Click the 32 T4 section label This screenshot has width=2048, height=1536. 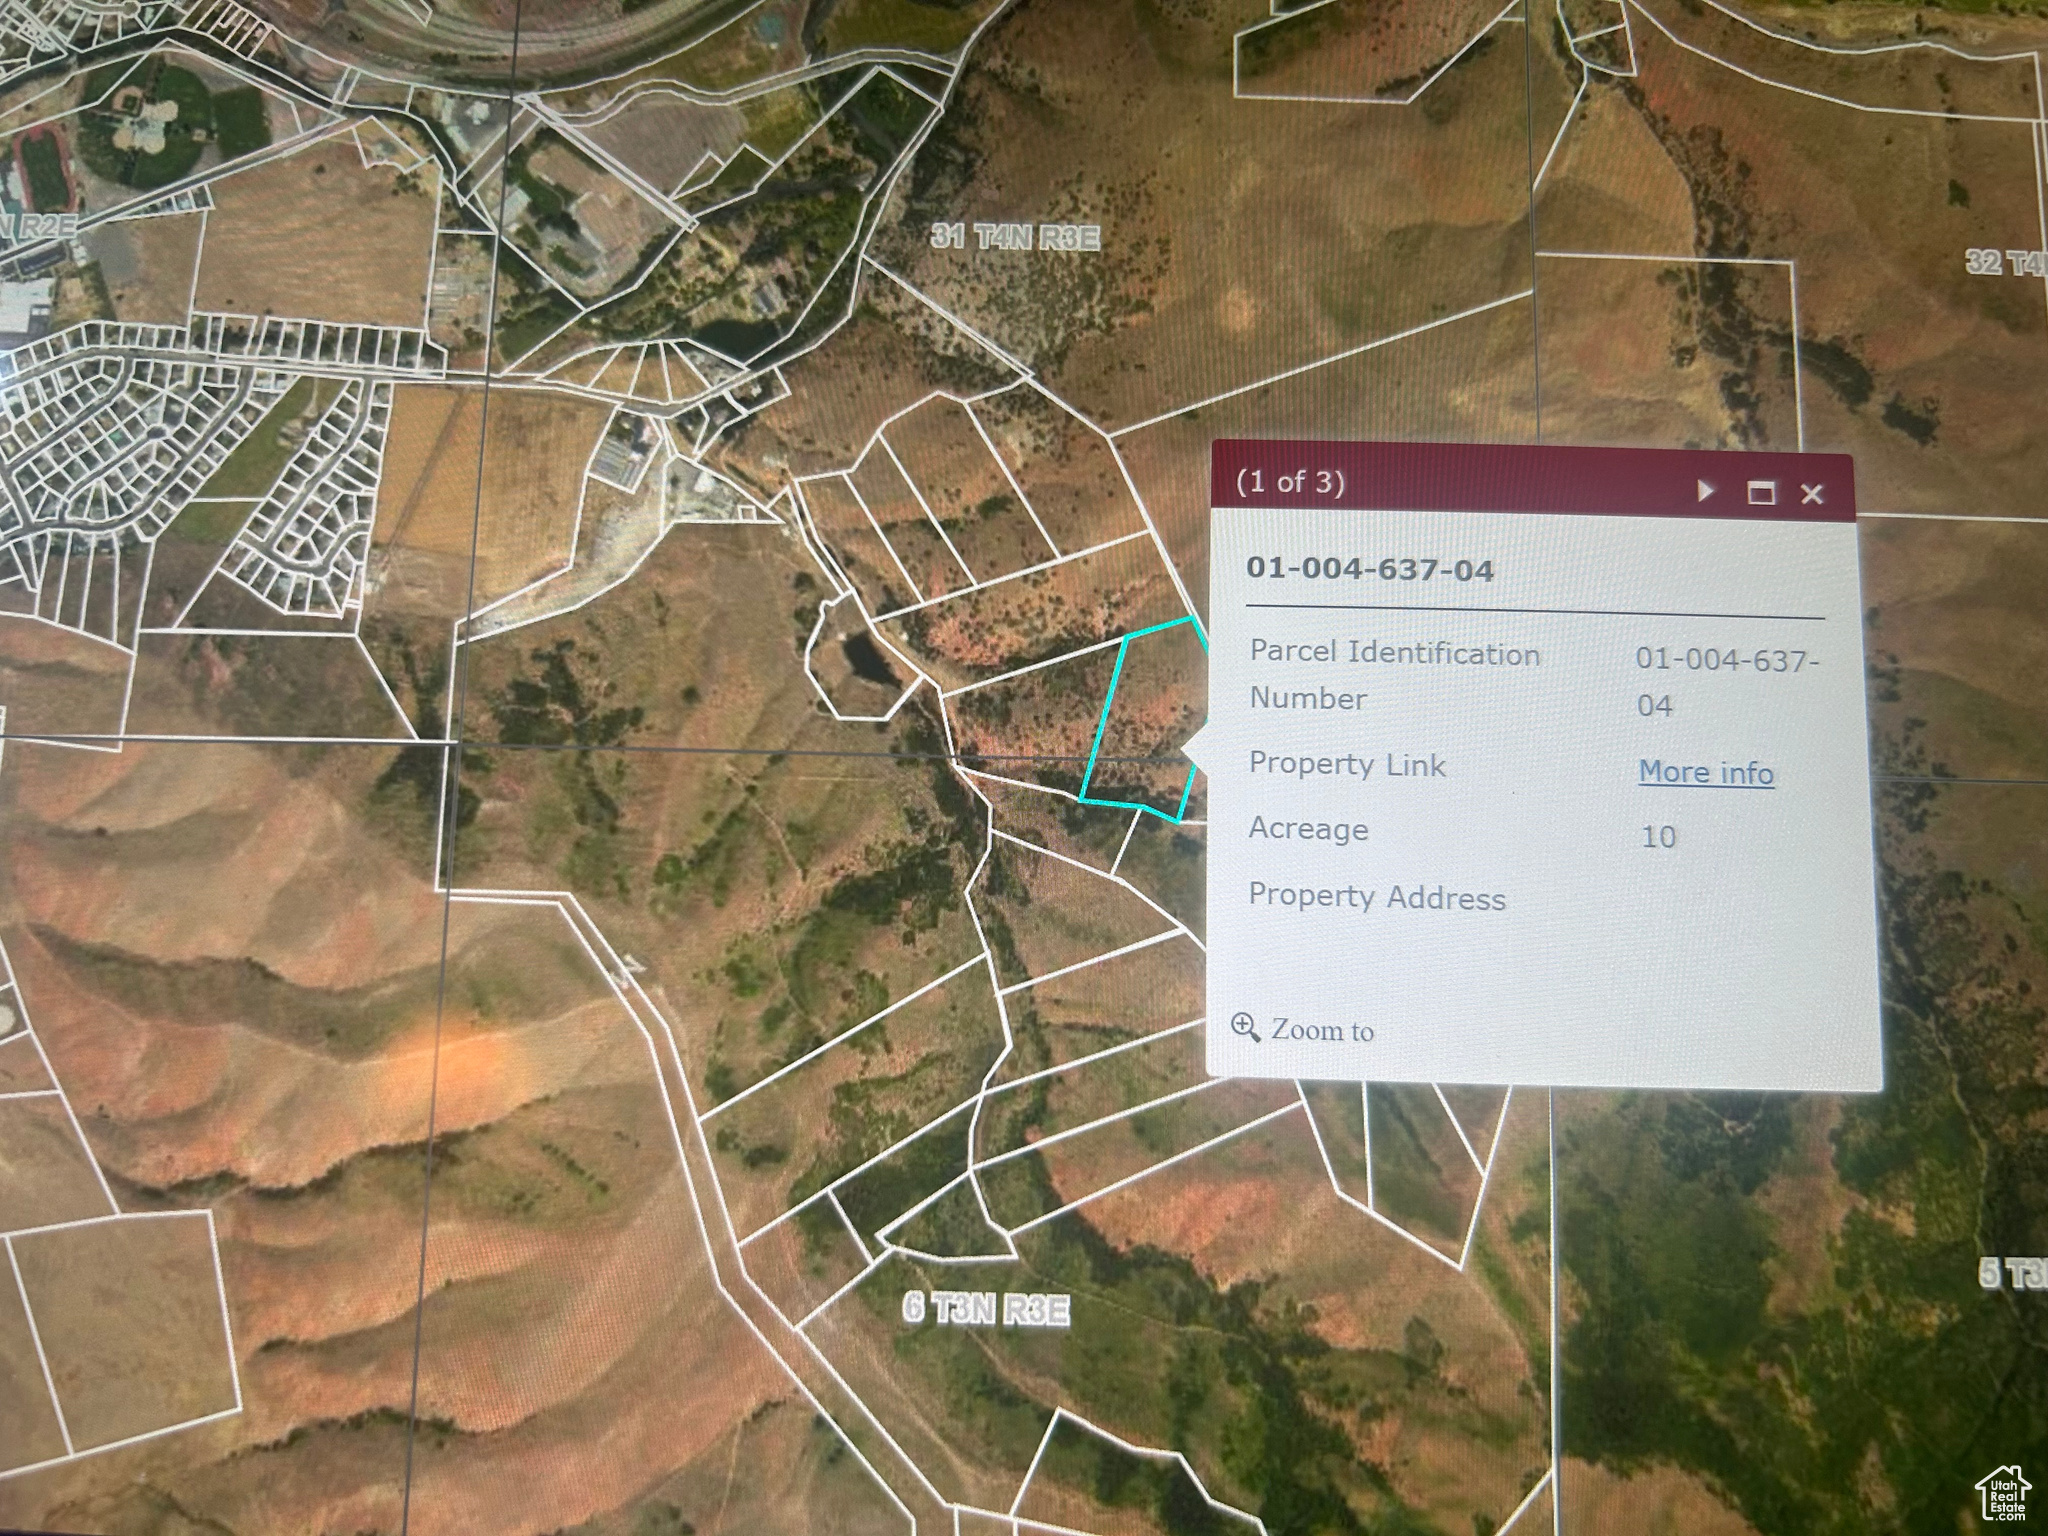pos(2005,262)
